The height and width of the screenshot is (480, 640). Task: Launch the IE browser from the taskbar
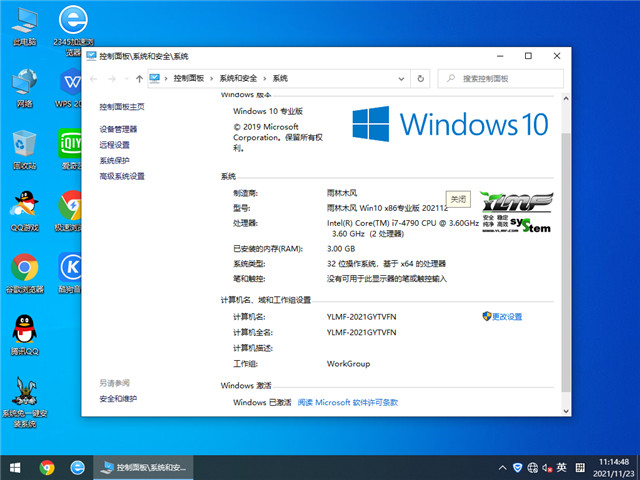[x=77, y=467]
